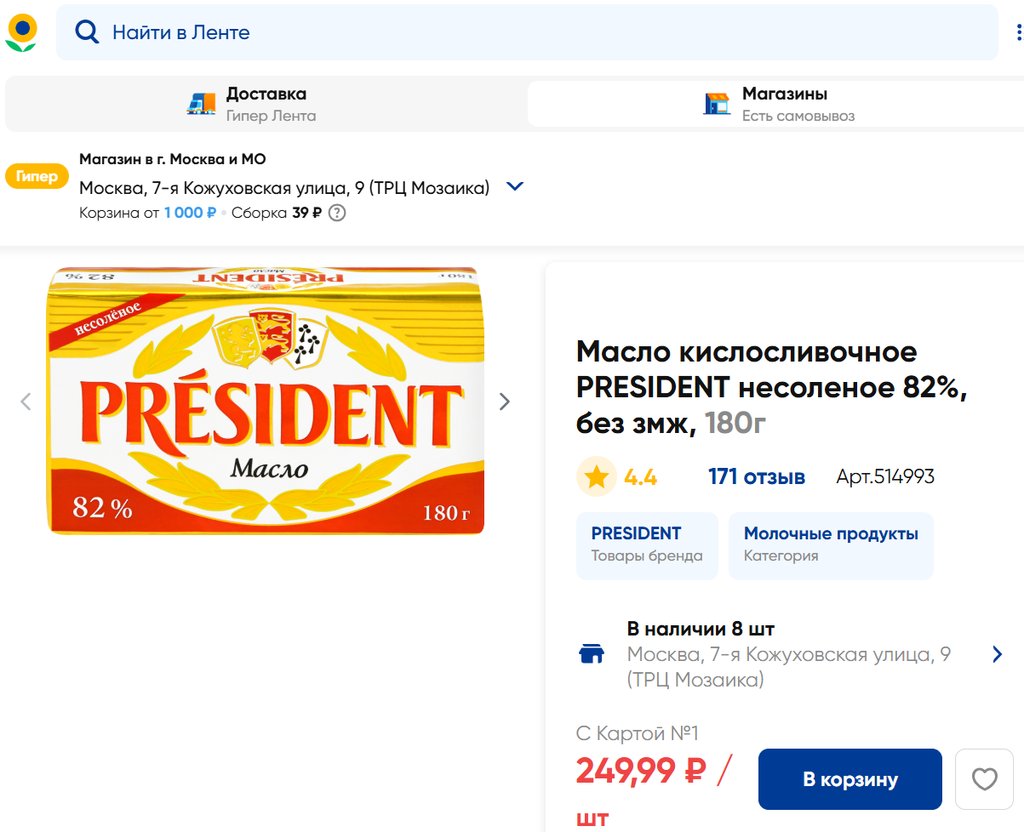Expand store availability details arrow

click(996, 654)
